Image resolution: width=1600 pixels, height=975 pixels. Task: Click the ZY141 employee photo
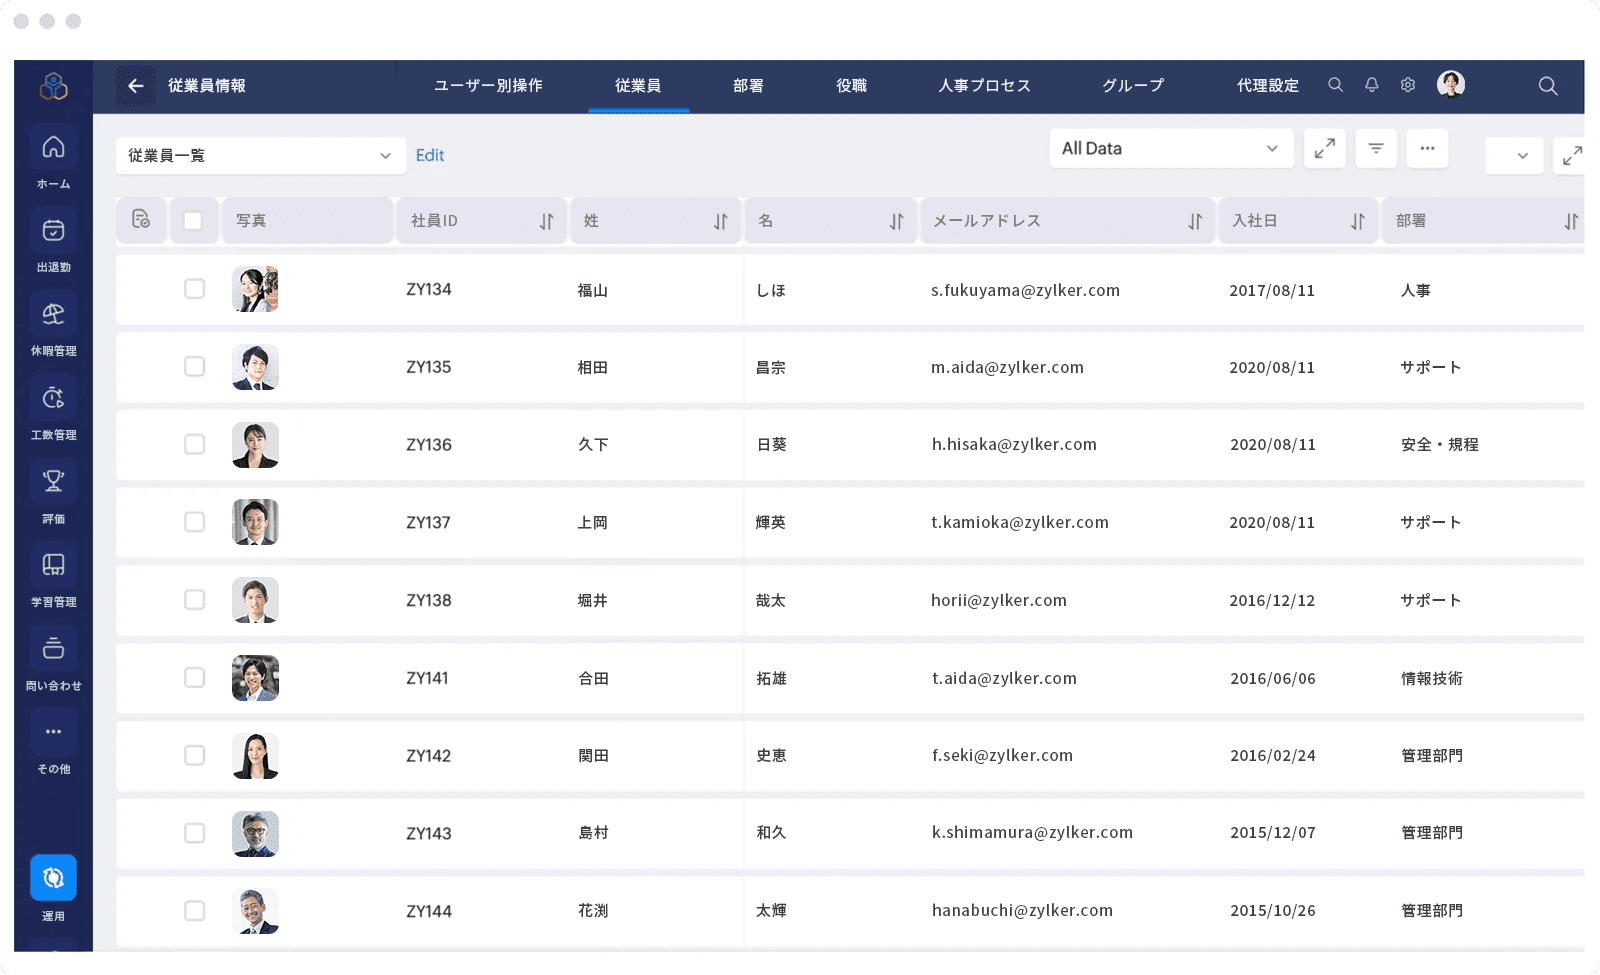pyautogui.click(x=255, y=678)
